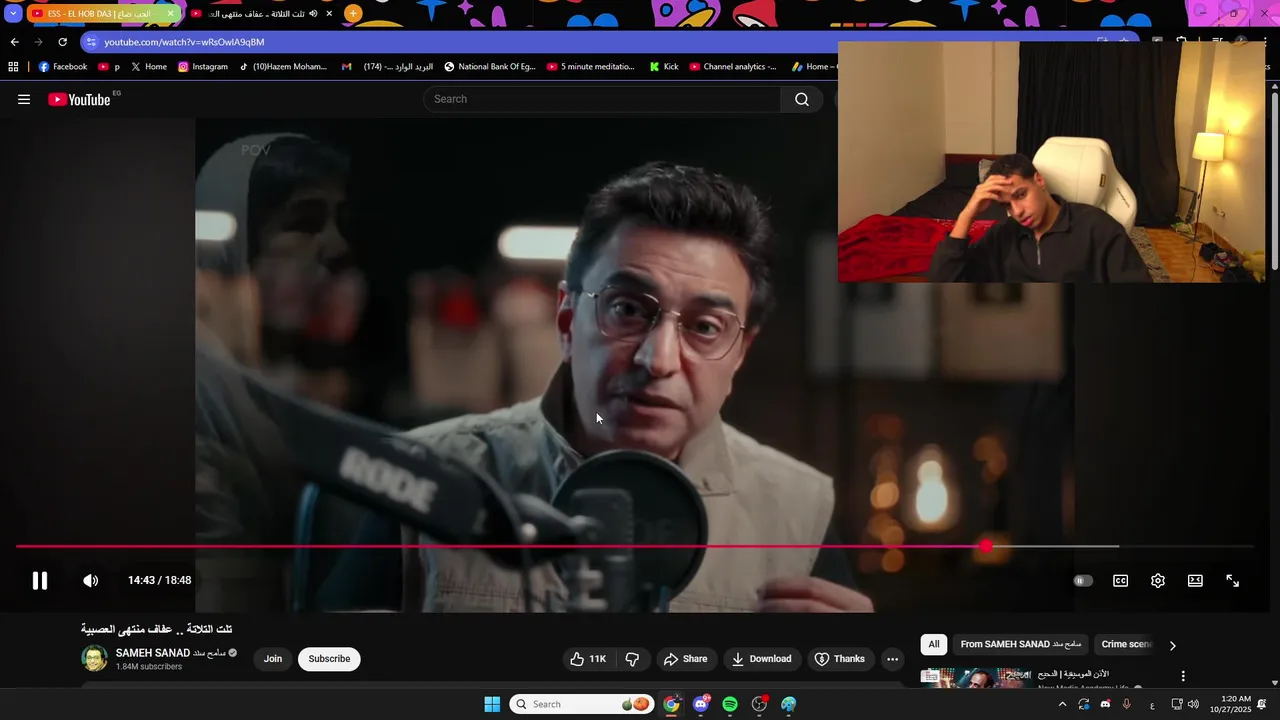Open the Apps grid in bookmarks bar
The image size is (1280, 720).
[x=13, y=67]
